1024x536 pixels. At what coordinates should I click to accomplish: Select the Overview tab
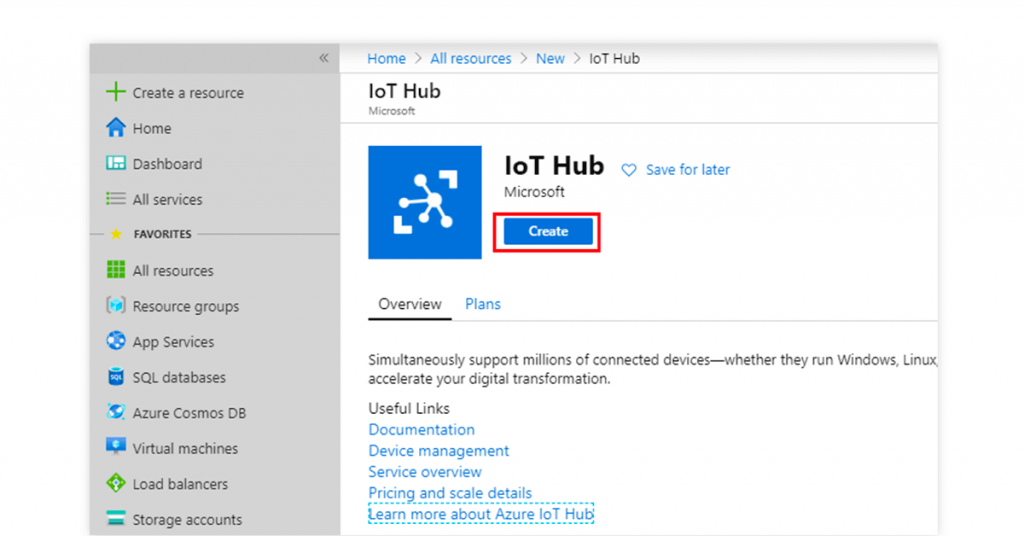(x=410, y=304)
